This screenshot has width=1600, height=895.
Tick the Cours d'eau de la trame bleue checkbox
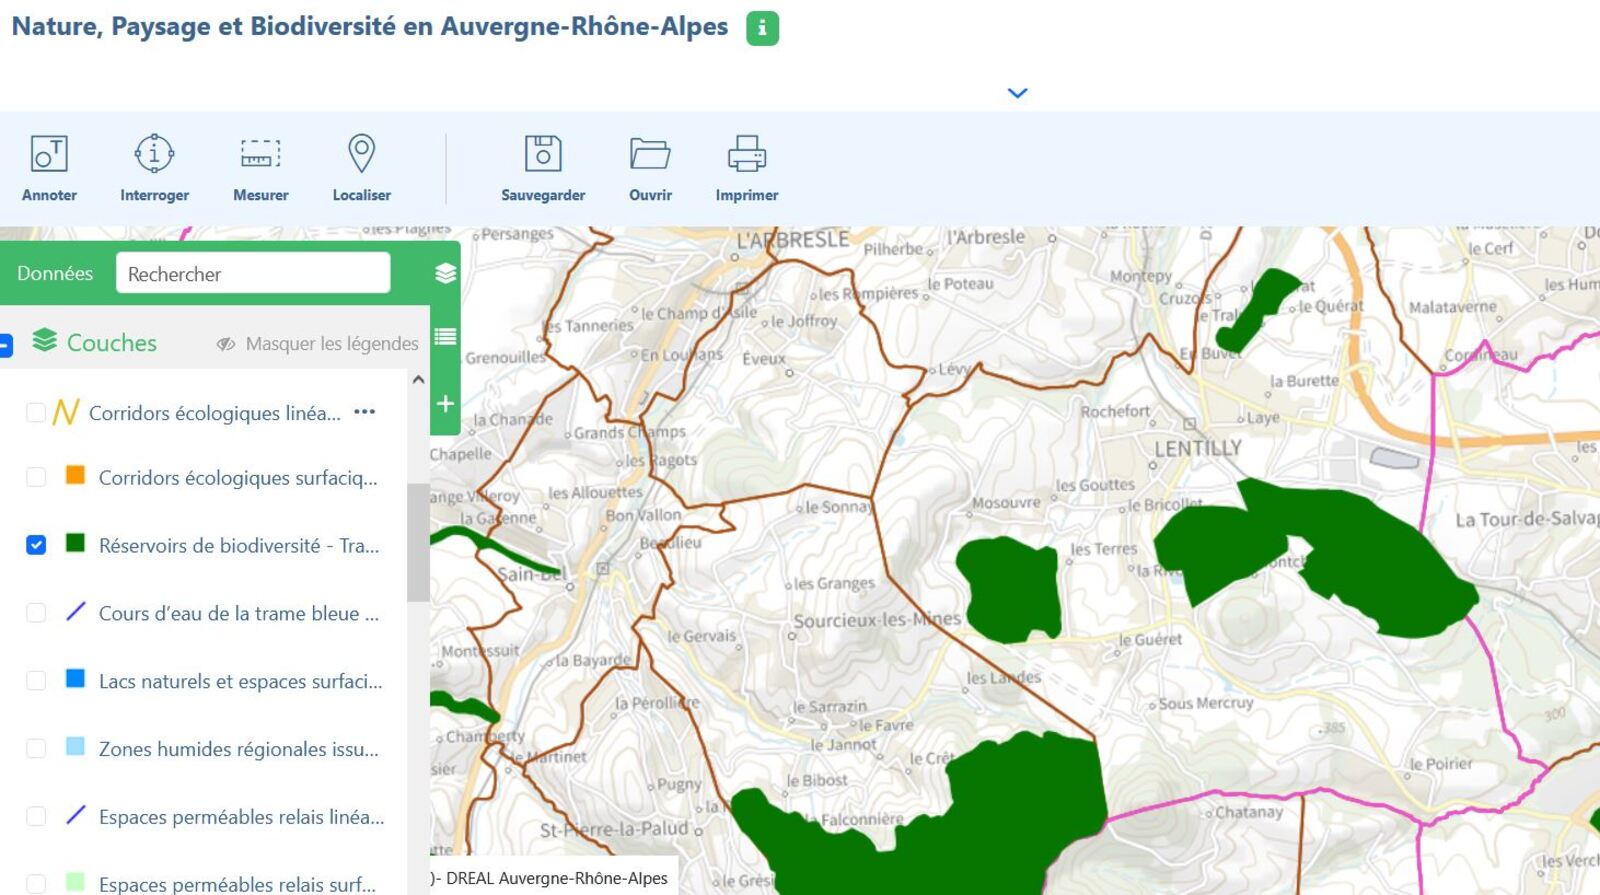tap(36, 613)
